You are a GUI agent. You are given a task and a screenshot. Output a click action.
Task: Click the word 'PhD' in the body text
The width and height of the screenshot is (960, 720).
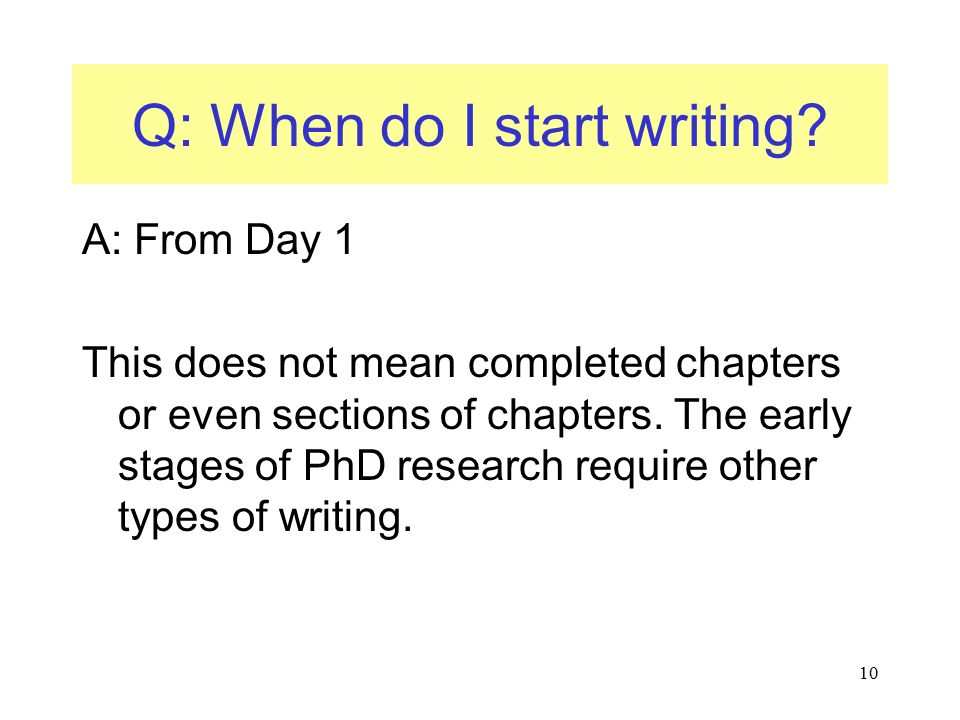[344, 466]
